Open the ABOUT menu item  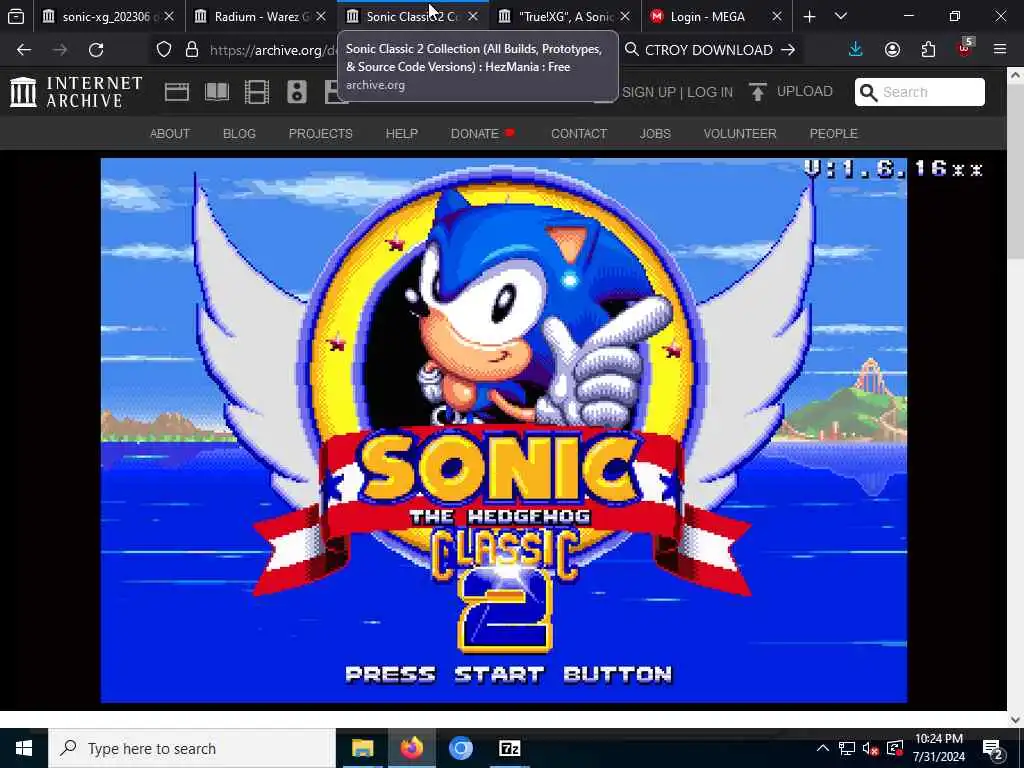[x=170, y=133]
